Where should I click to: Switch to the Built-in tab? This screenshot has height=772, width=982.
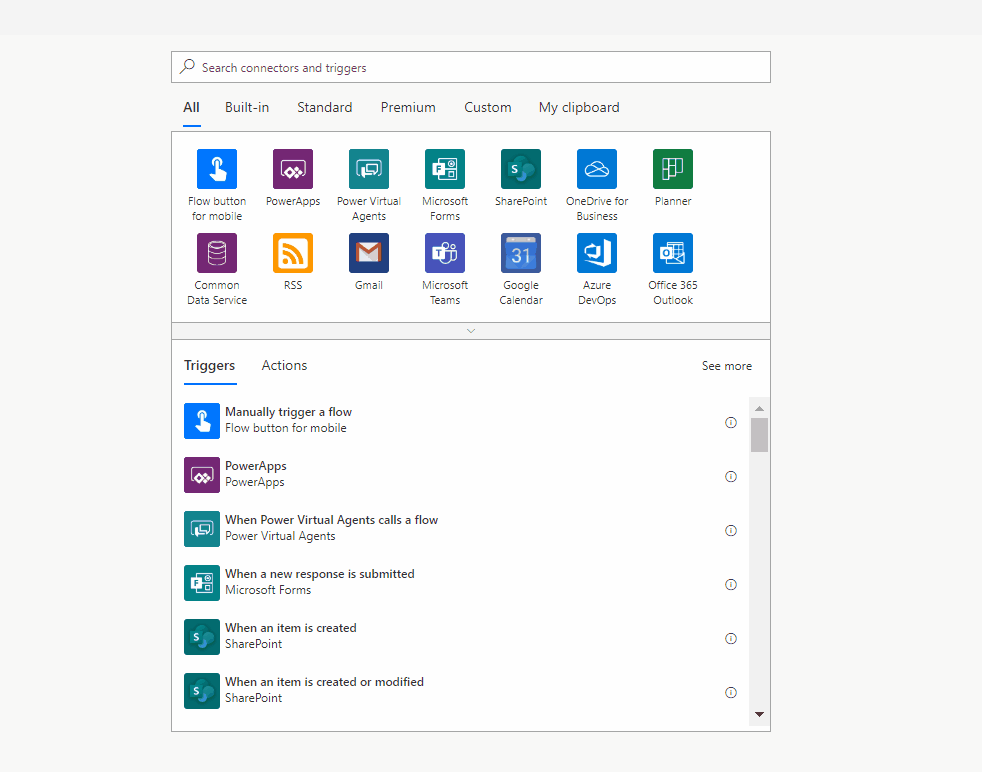click(x=247, y=108)
